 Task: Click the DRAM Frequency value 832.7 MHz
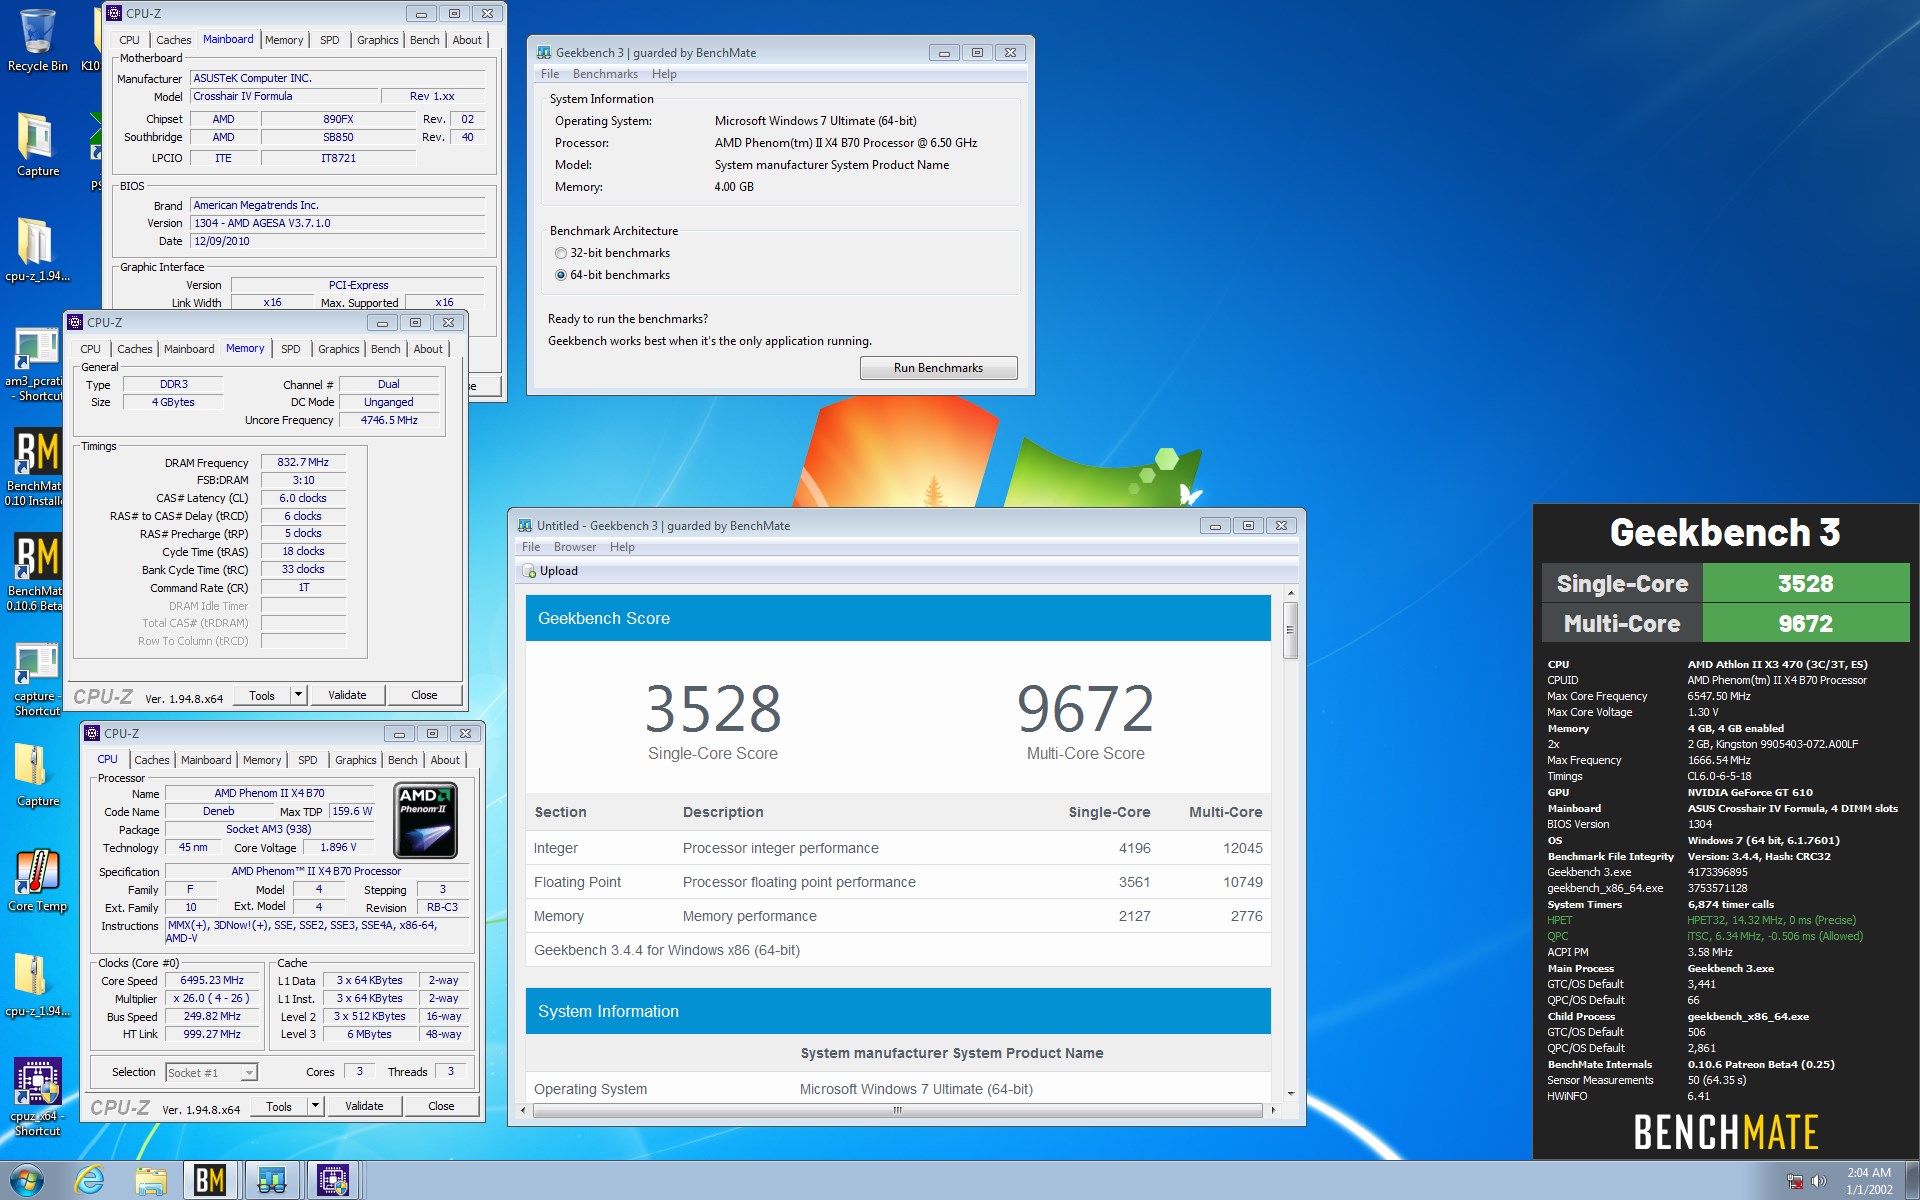point(303,462)
